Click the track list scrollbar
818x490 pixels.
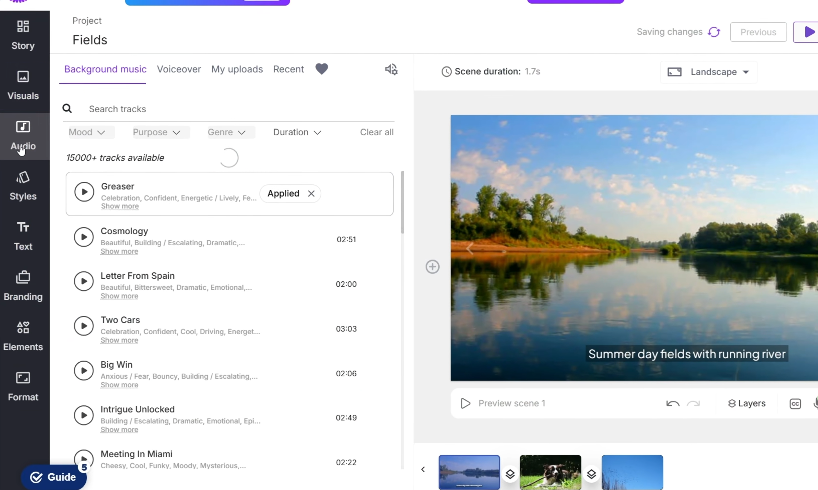pos(402,202)
